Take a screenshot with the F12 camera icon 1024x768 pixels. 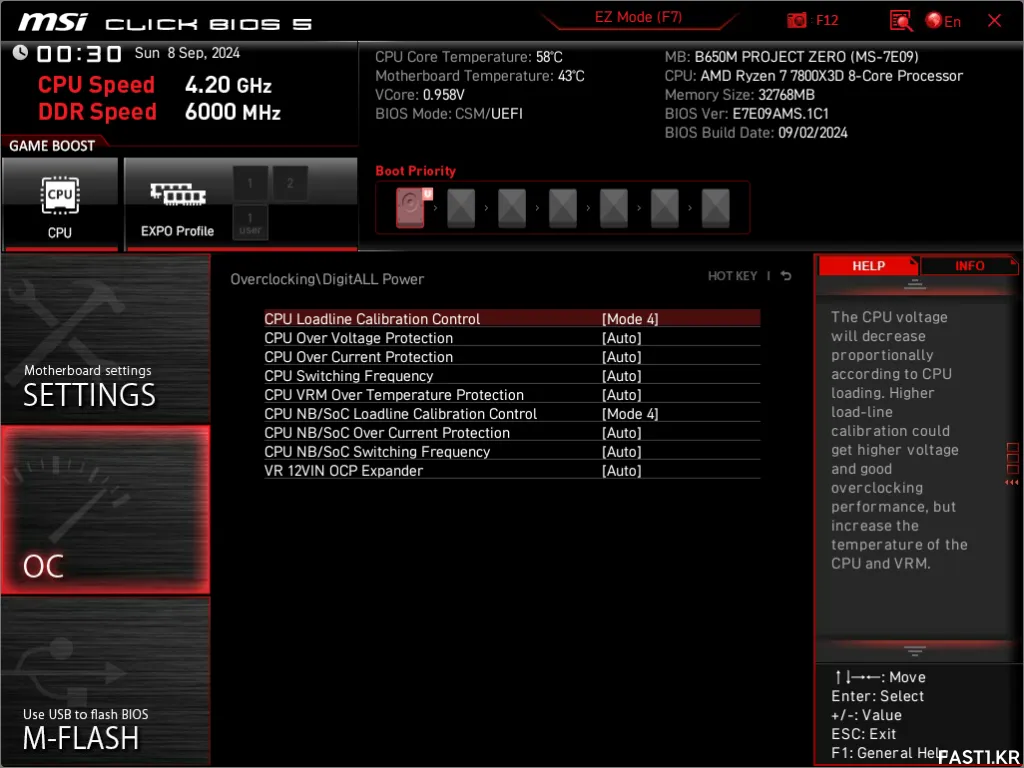click(796, 21)
